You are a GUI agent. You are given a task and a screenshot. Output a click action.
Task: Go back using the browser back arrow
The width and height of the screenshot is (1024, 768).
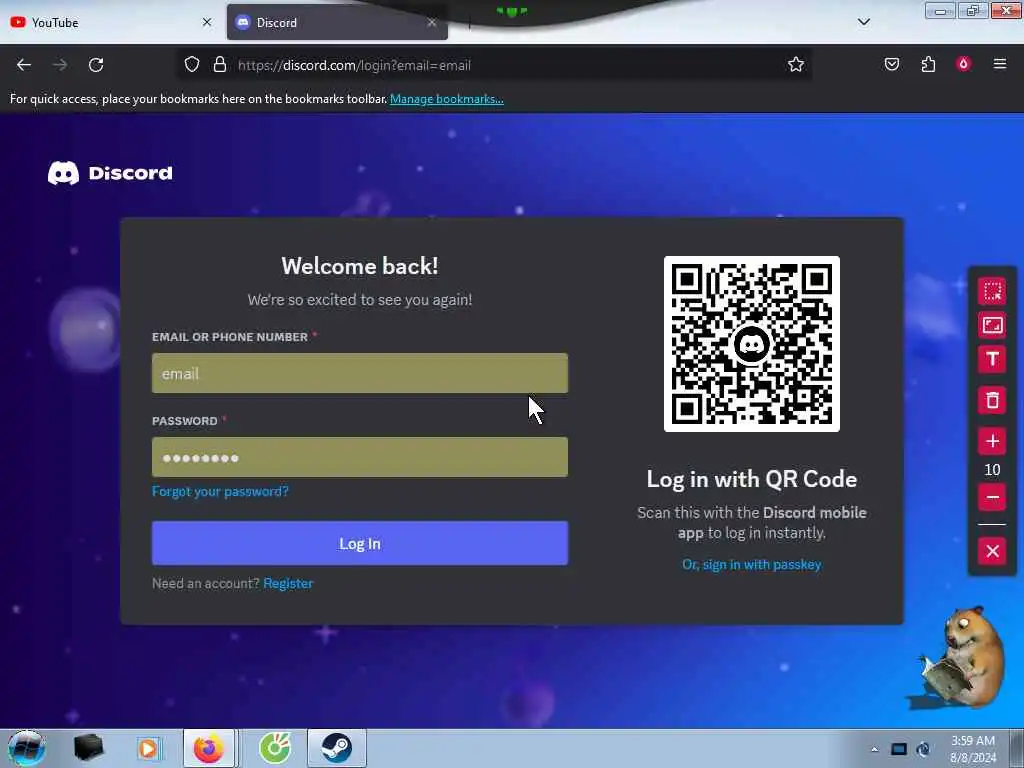[24, 65]
